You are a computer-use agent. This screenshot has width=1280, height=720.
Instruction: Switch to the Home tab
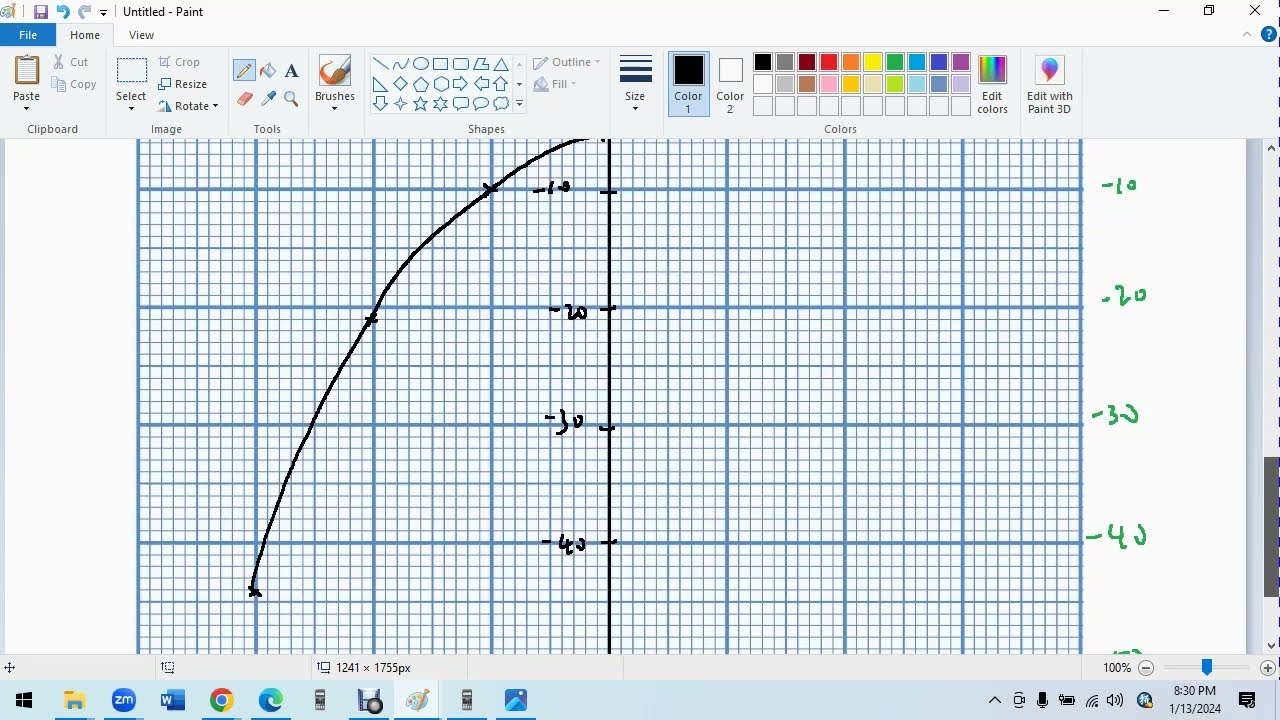pos(85,35)
